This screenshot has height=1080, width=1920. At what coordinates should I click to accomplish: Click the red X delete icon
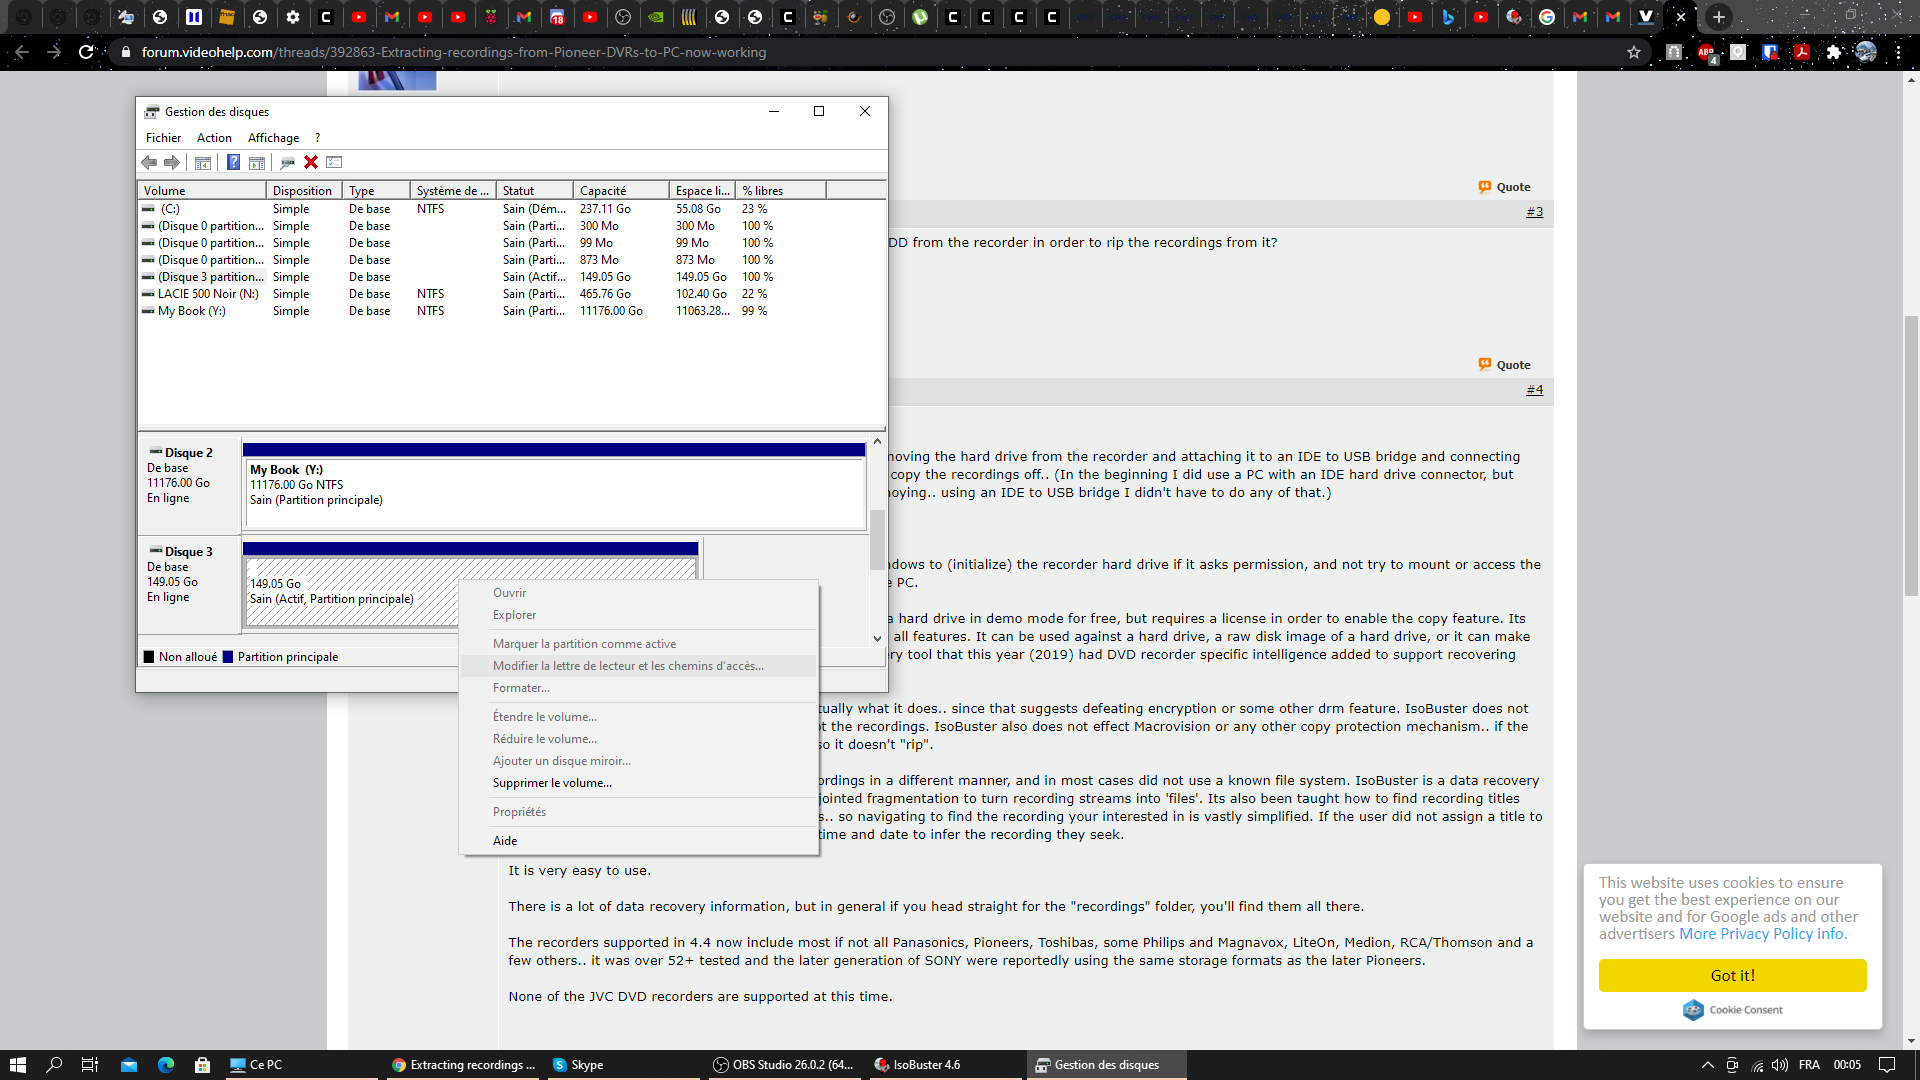(311, 162)
